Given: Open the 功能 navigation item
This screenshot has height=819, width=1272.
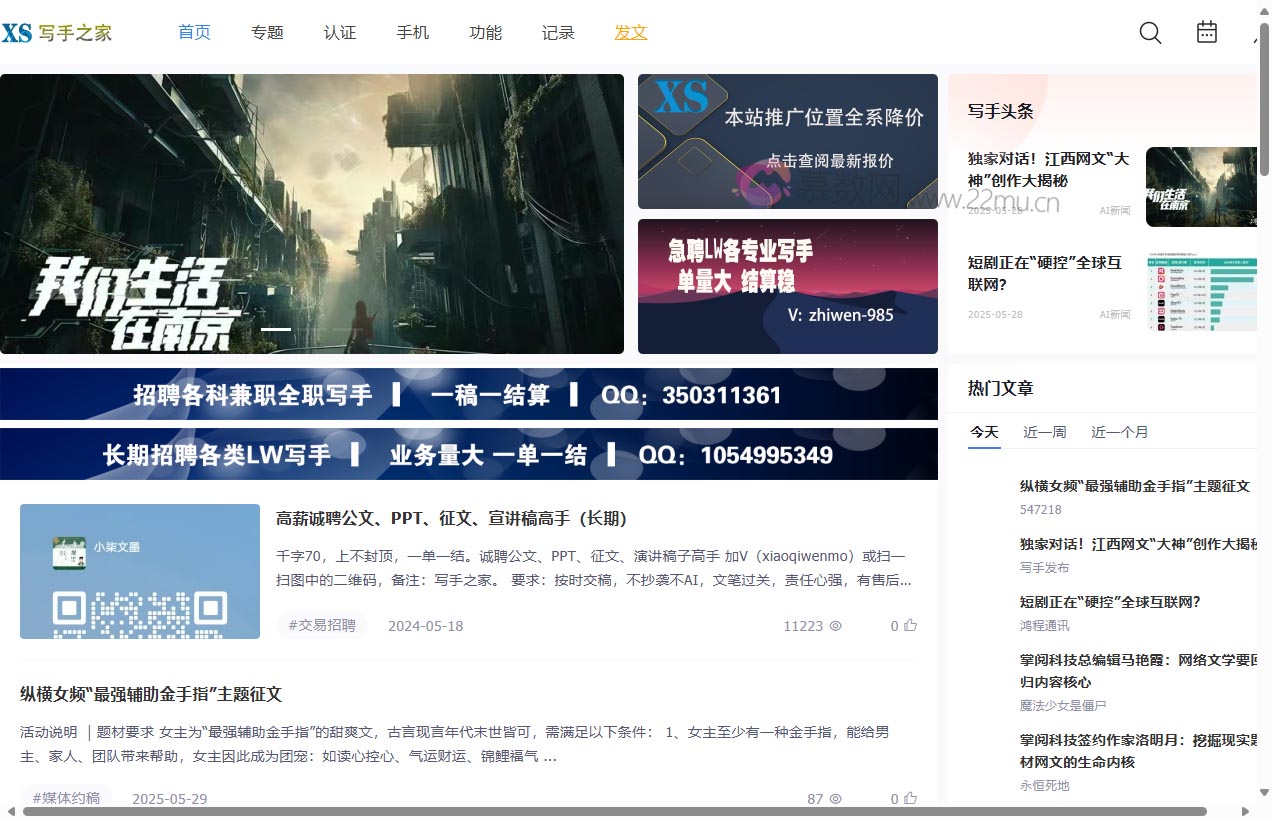Looking at the screenshot, I should pos(485,32).
